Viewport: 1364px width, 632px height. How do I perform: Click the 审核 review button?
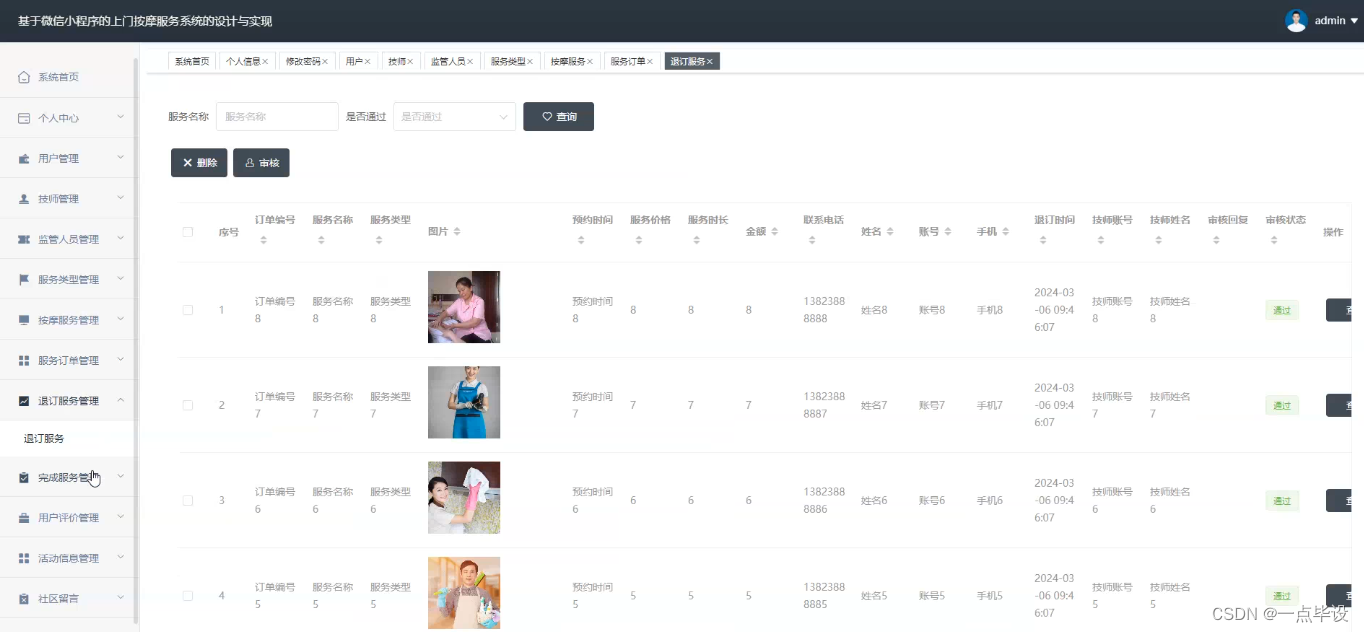pyautogui.click(x=261, y=163)
